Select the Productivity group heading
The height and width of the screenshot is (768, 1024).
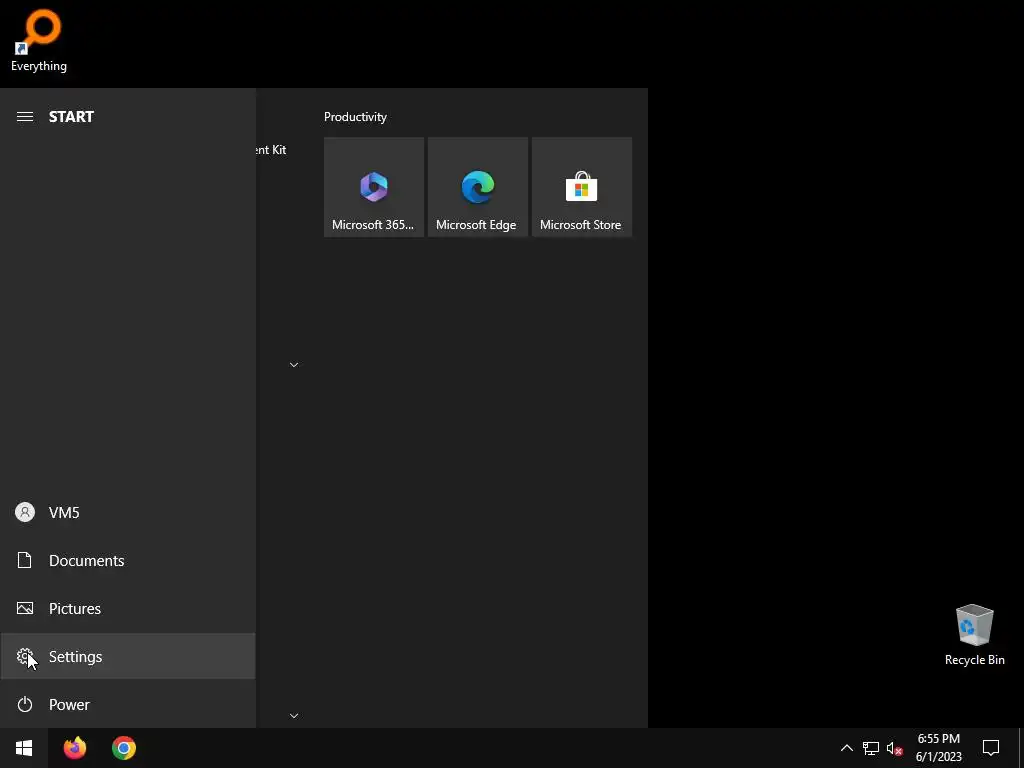pyautogui.click(x=355, y=117)
